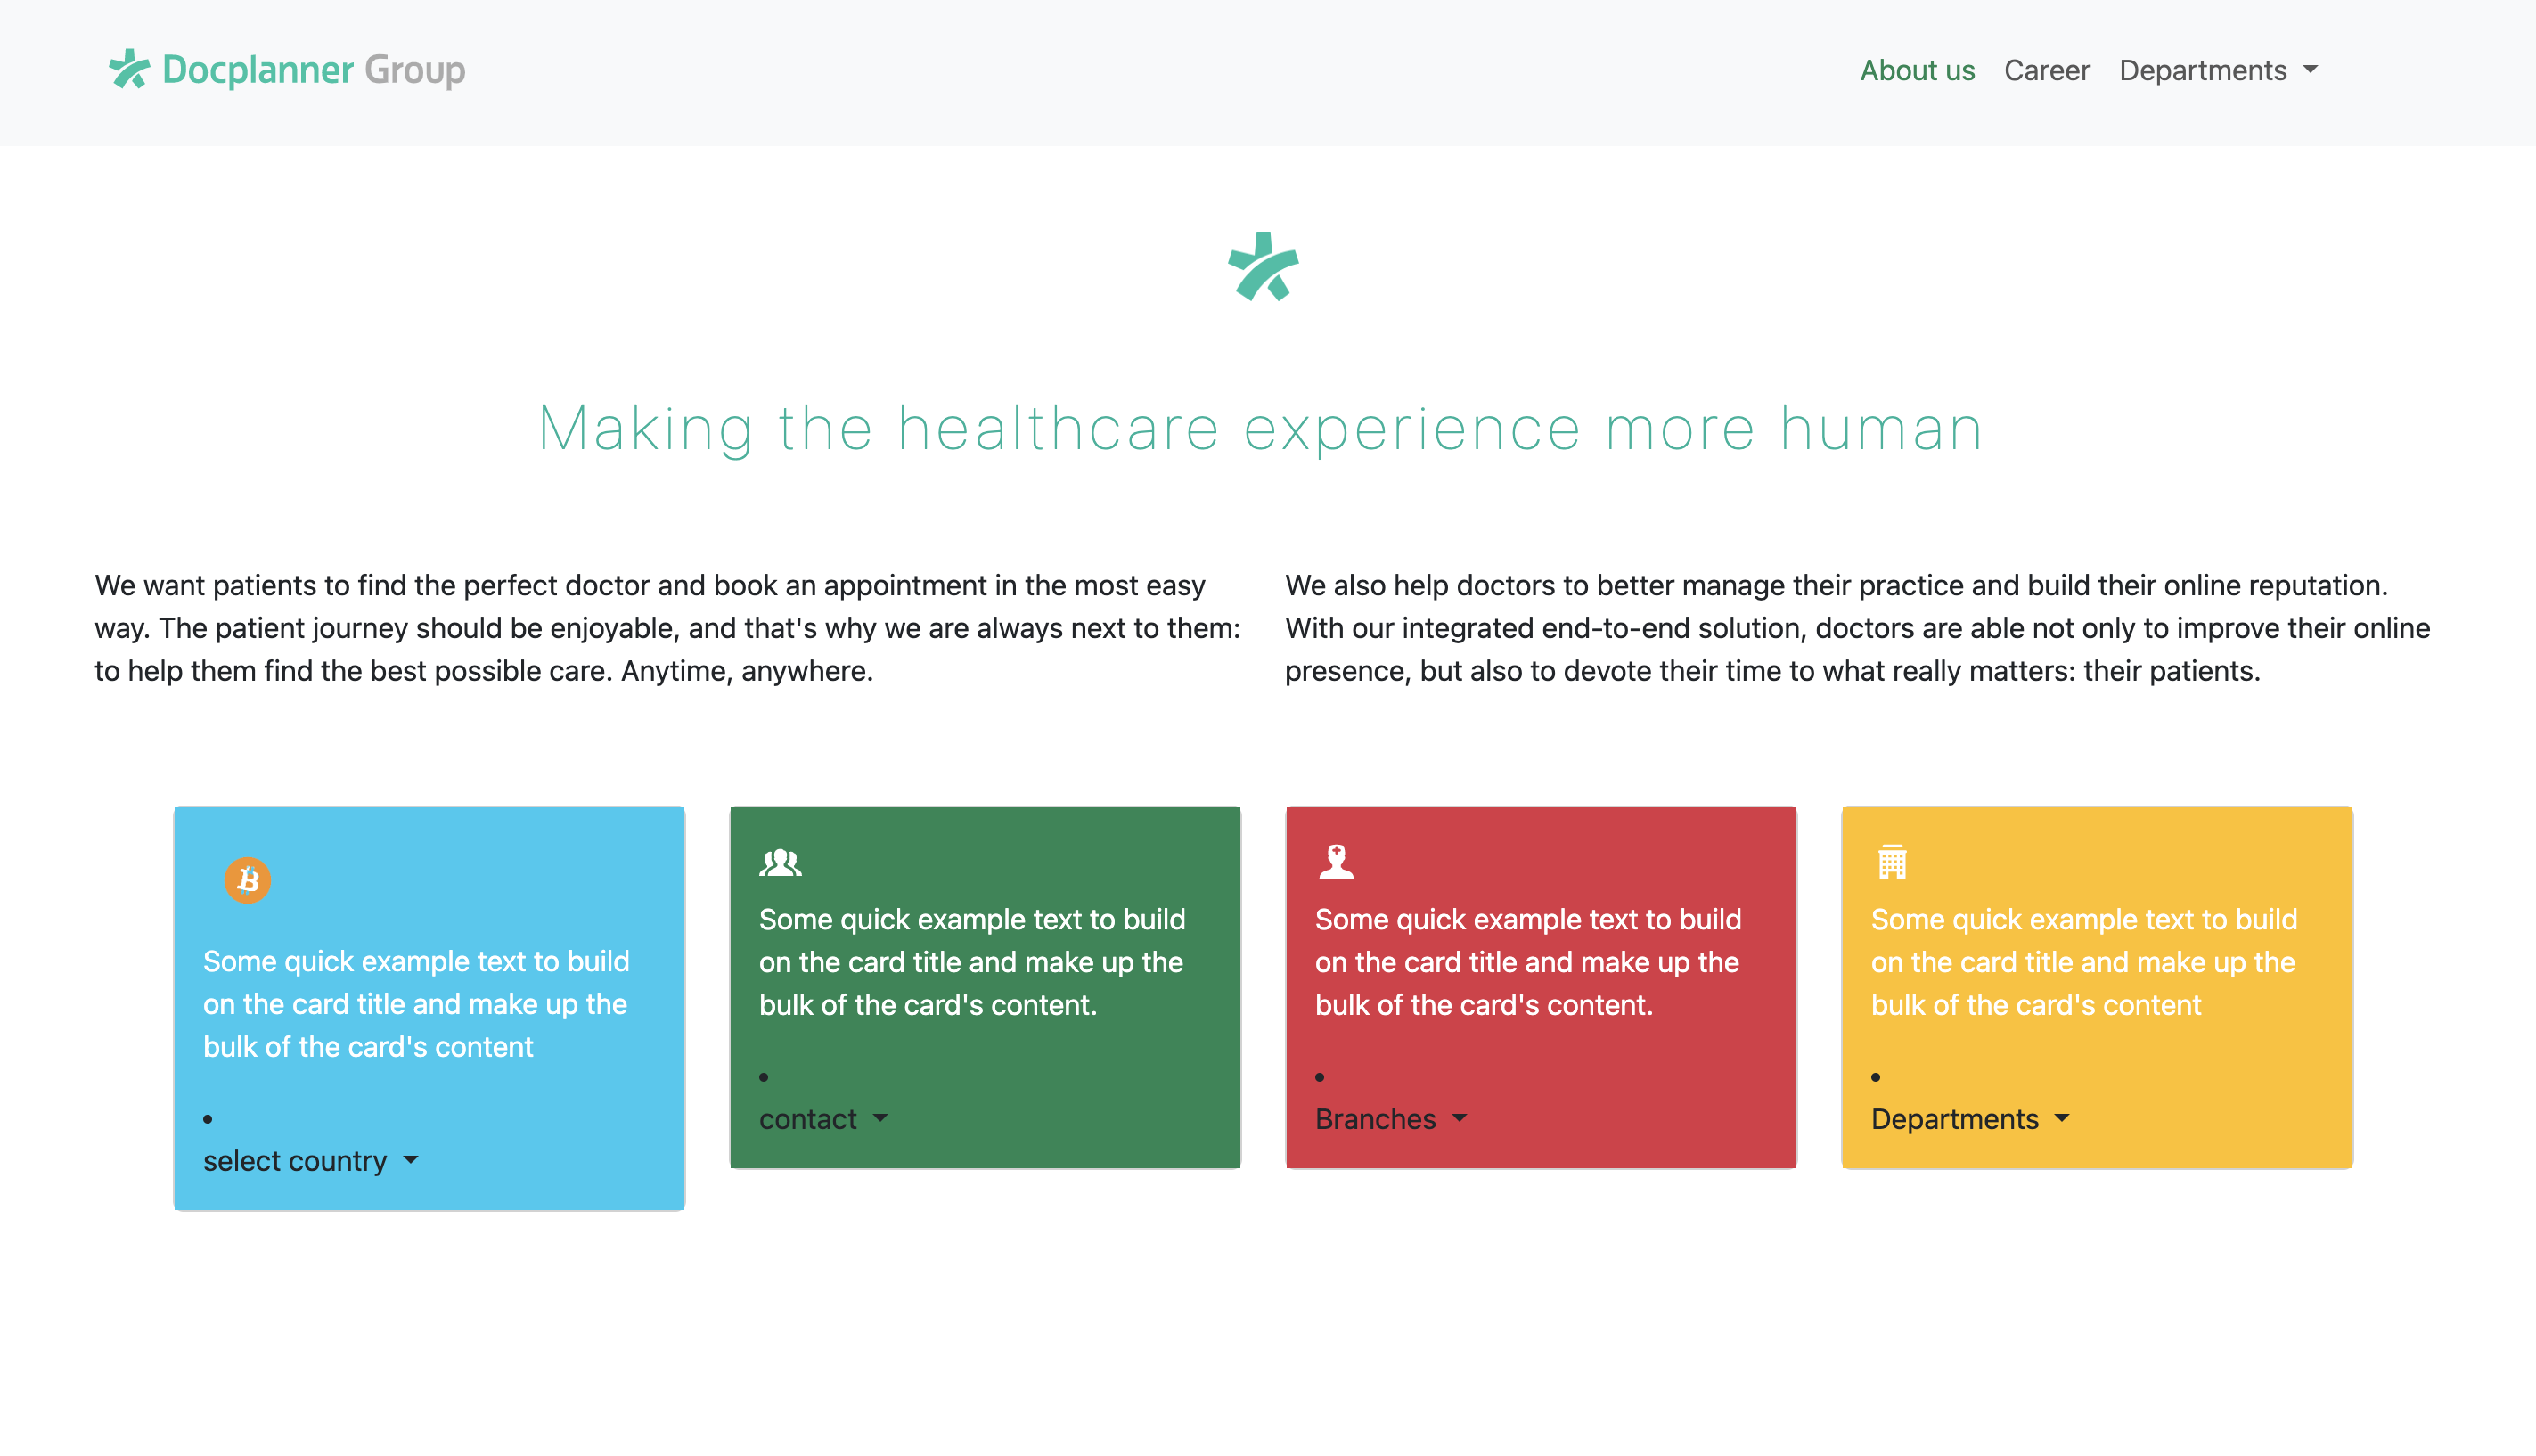Screen dimensions: 2536x1456
Task: Click the building icon on yellow card
Action: 1892,861
